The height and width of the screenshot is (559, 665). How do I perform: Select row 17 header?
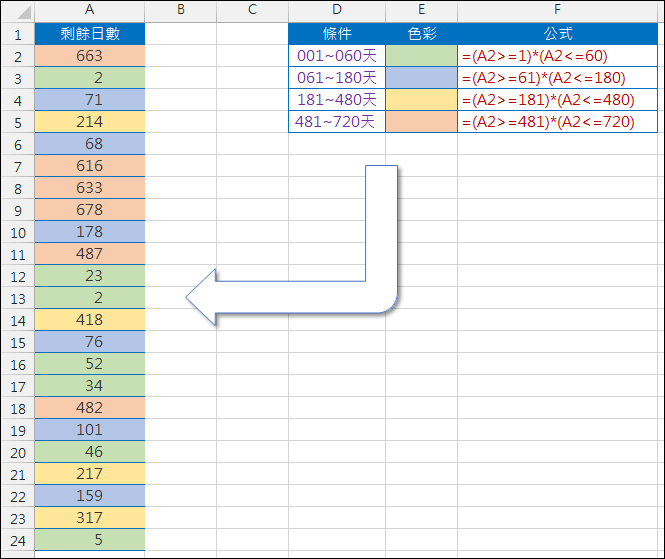tap(17, 386)
